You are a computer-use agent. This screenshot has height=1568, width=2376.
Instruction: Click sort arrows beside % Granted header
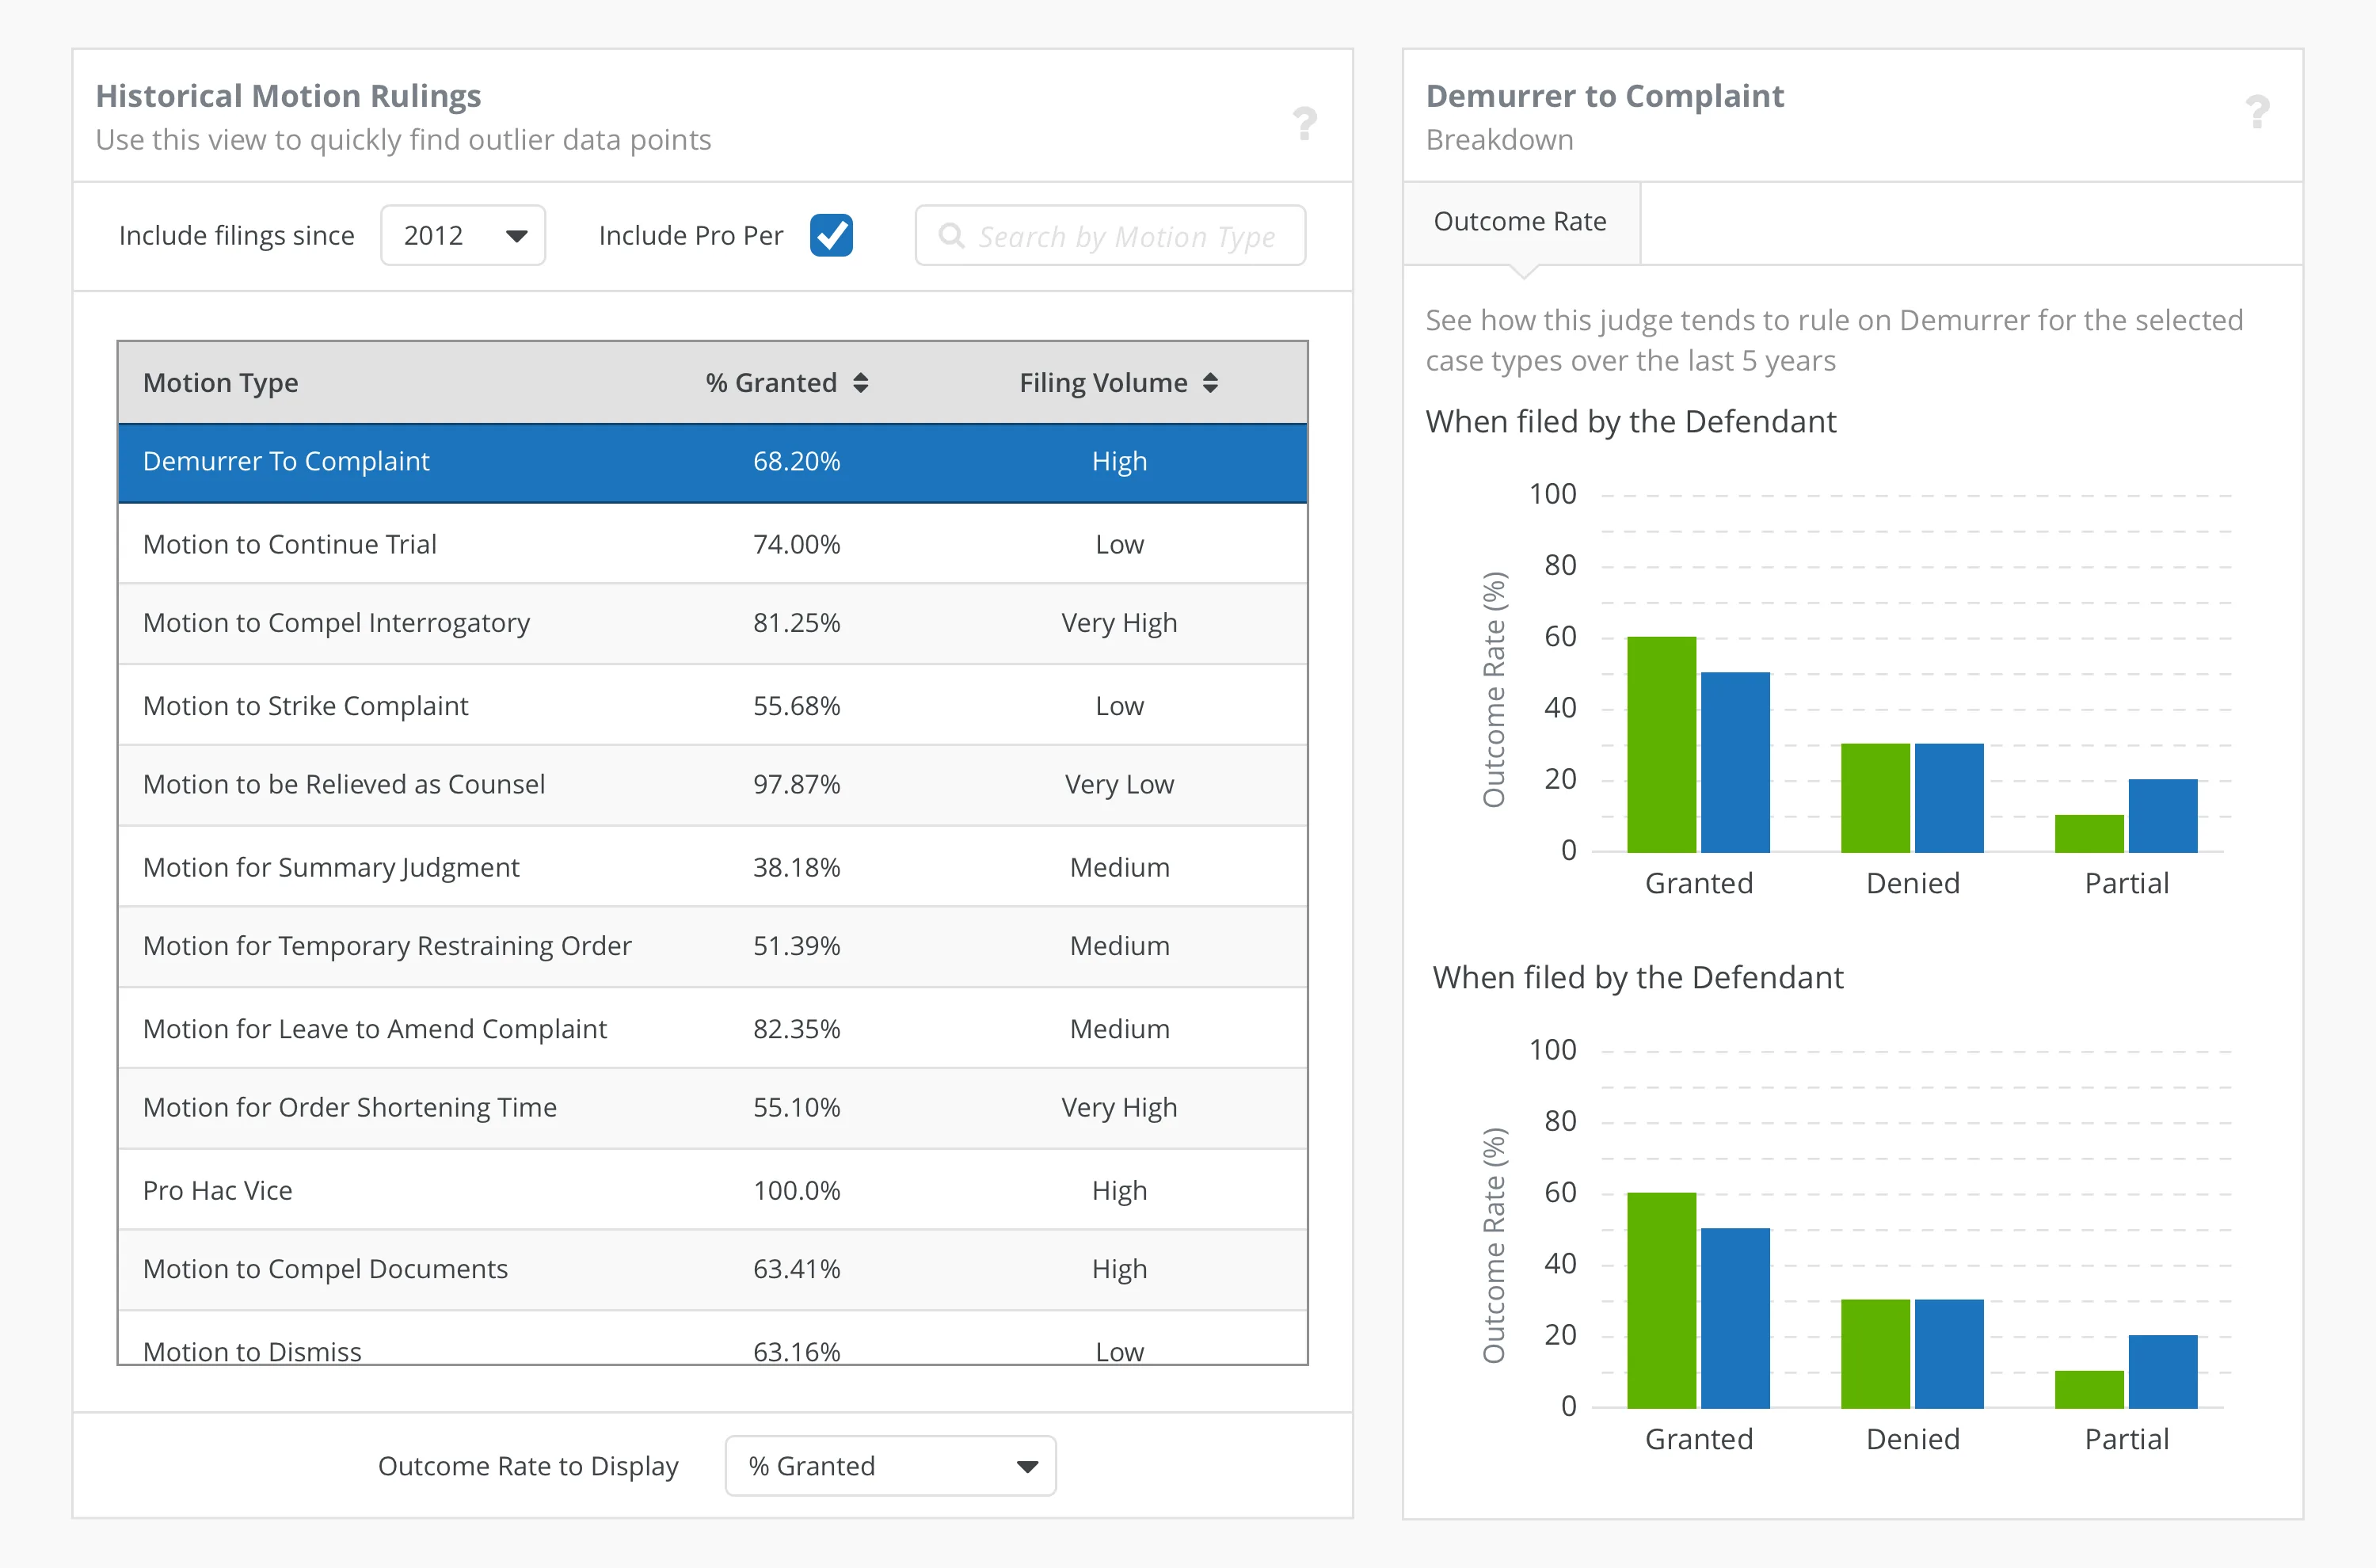tap(860, 383)
